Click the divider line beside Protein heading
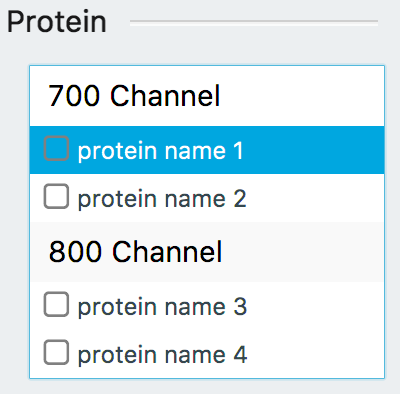Viewport: 400px width, 394px height. click(x=254, y=22)
